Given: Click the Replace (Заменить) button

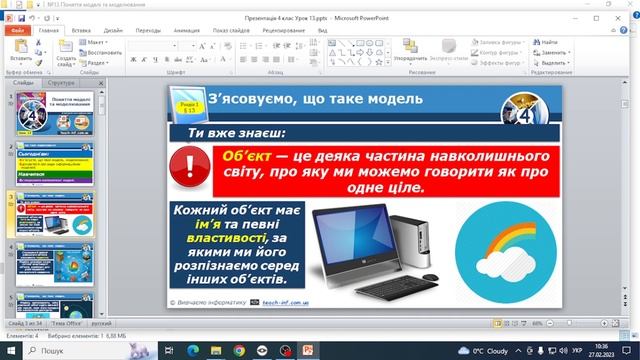Looking at the screenshot, I should coord(552,53).
